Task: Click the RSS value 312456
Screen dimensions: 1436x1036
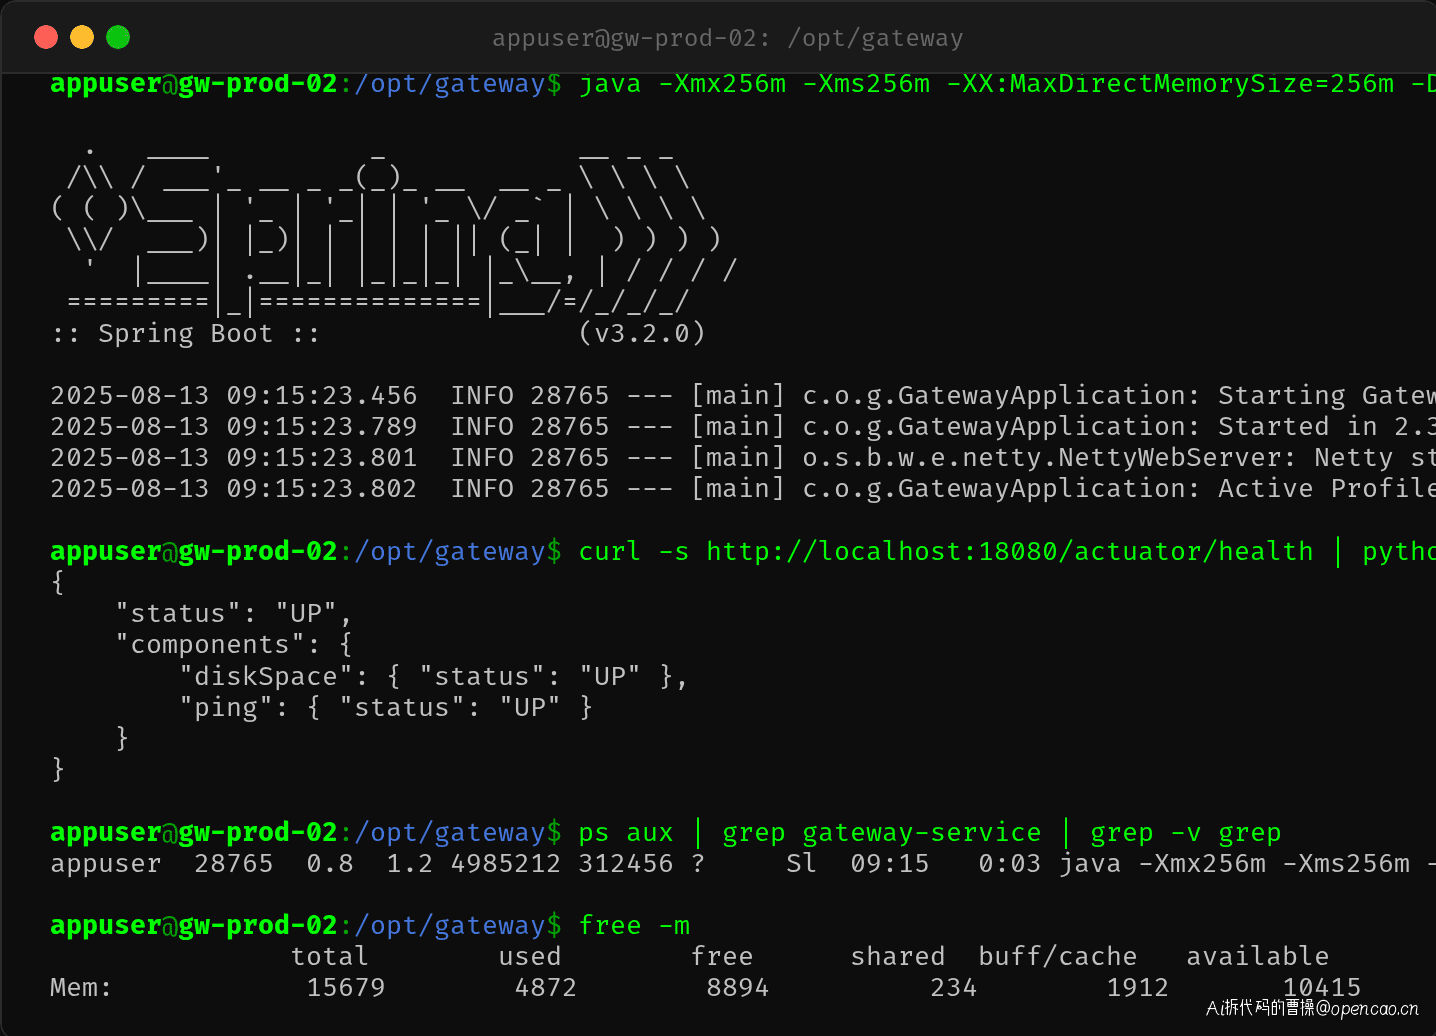Action: 626,863
